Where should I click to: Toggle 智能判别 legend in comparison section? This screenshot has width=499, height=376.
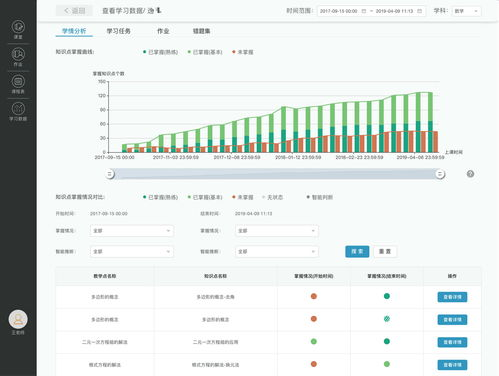pyautogui.click(x=319, y=197)
